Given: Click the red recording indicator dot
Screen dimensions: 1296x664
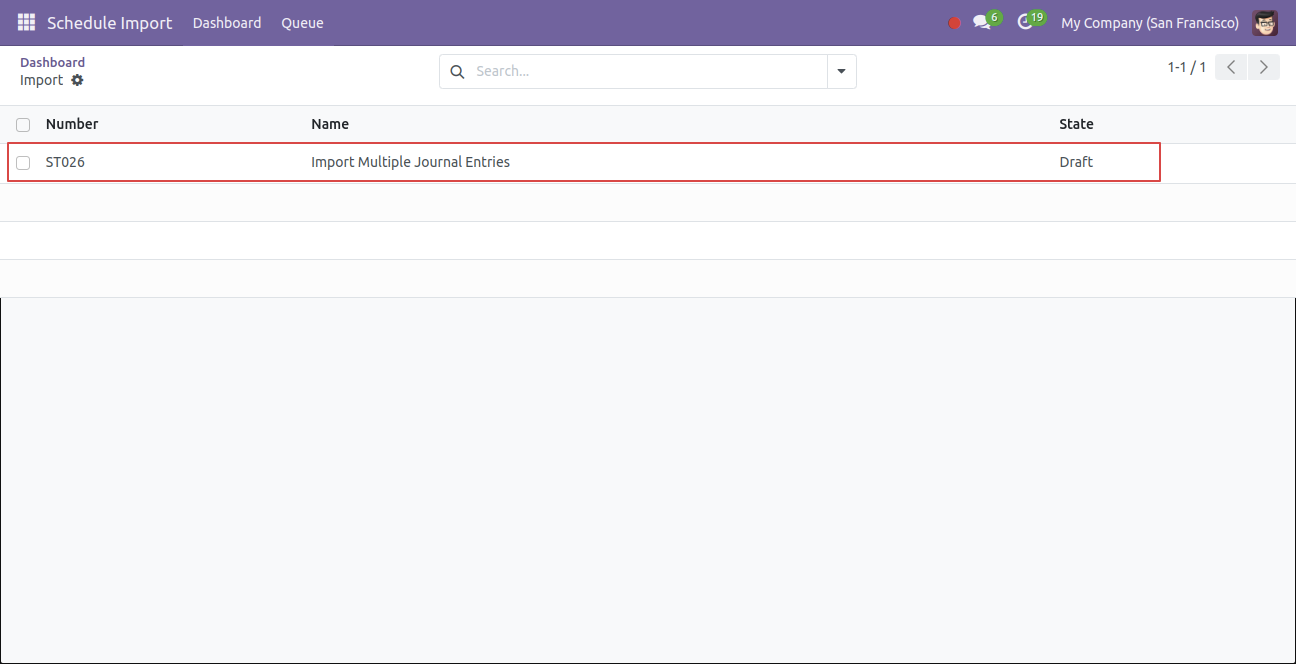Looking at the screenshot, I should pos(954,23).
